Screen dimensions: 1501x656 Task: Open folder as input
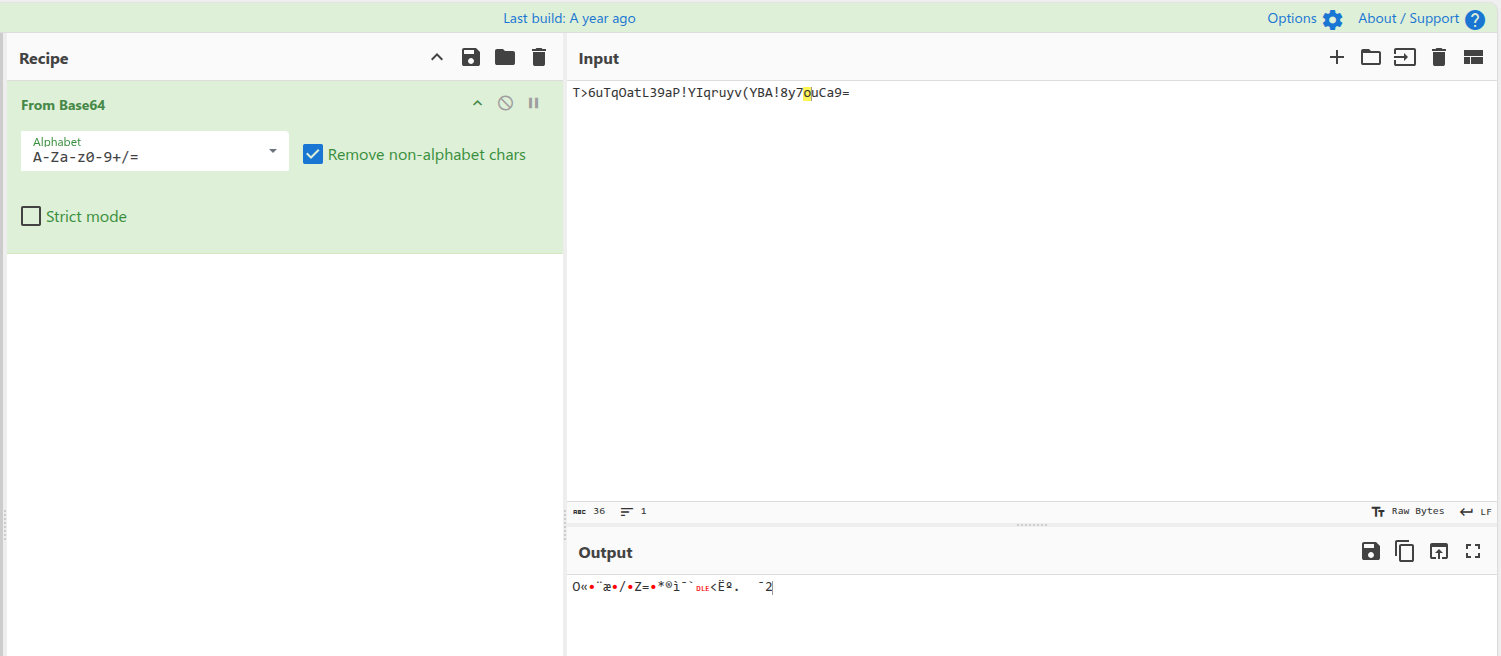(x=1371, y=58)
